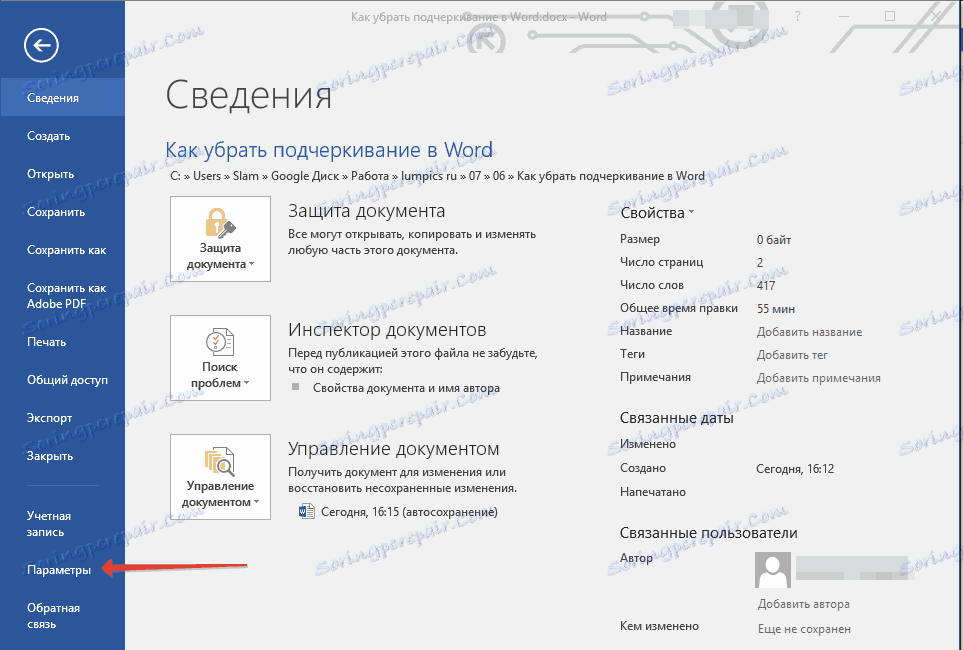Click the document title Как убрать подчеркивание в Word
This screenshot has width=963, height=650.
pyautogui.click(x=329, y=148)
